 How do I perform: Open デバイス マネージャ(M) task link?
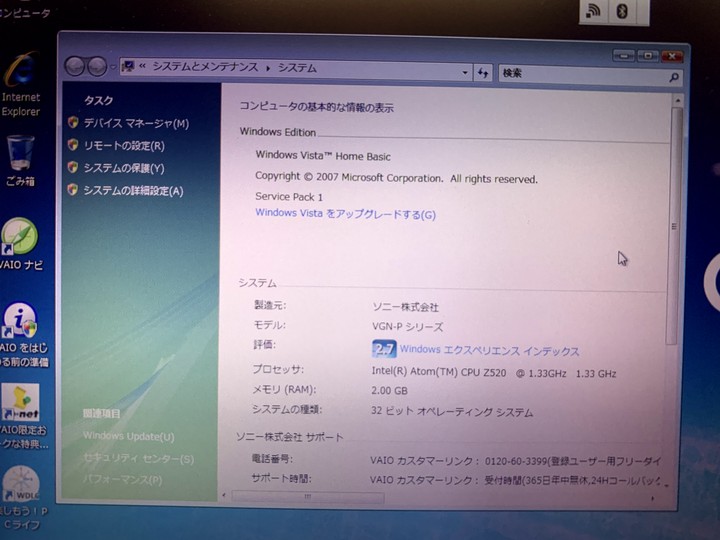tap(136, 124)
